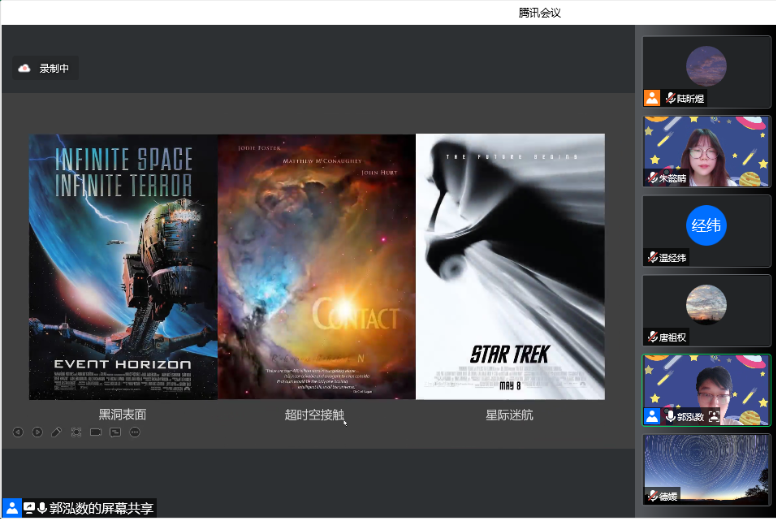
Task: Select the star-trail tile of 德媛
Action: [707, 470]
